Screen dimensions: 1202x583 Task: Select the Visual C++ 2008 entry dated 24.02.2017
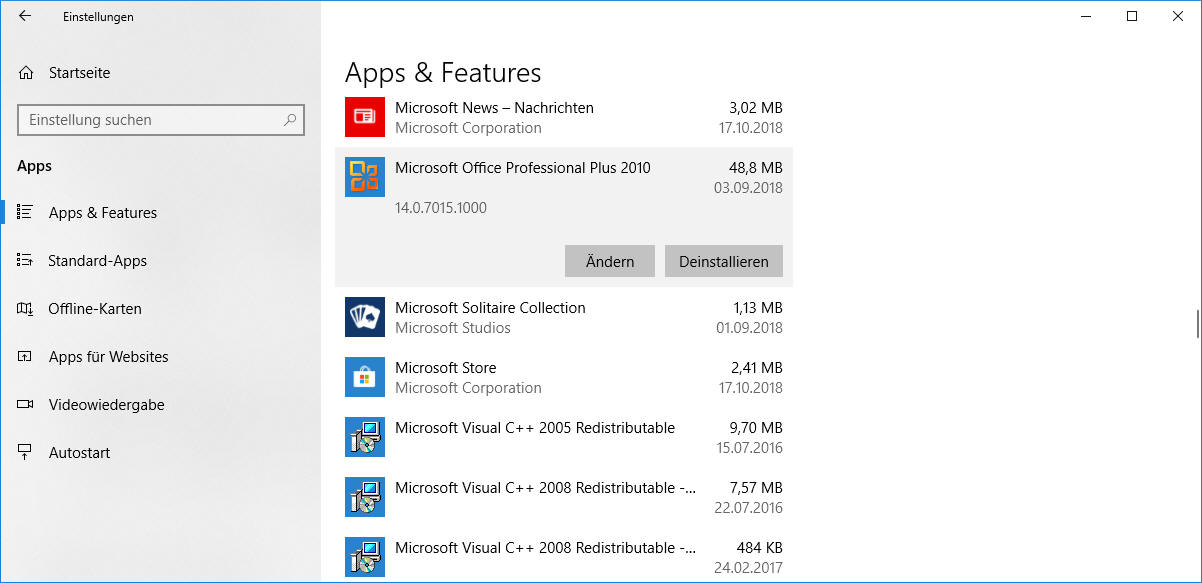[x=564, y=557]
